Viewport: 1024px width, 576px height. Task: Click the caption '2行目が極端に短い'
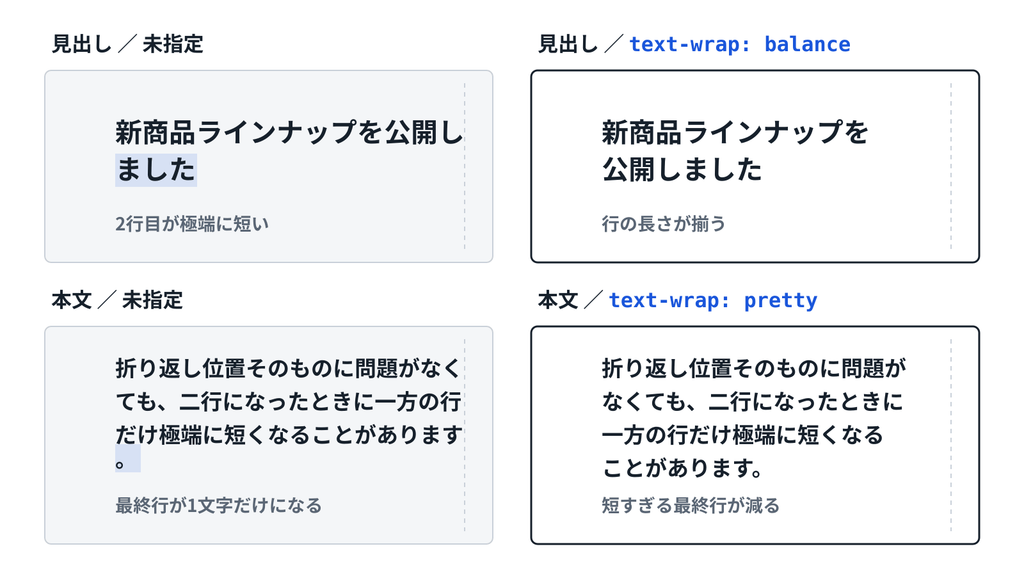(x=192, y=224)
